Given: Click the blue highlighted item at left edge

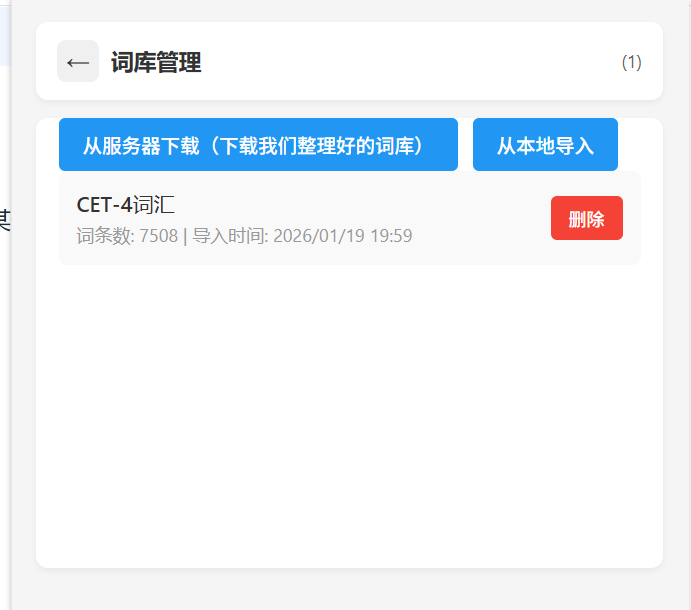Looking at the screenshot, I should [5, 36].
